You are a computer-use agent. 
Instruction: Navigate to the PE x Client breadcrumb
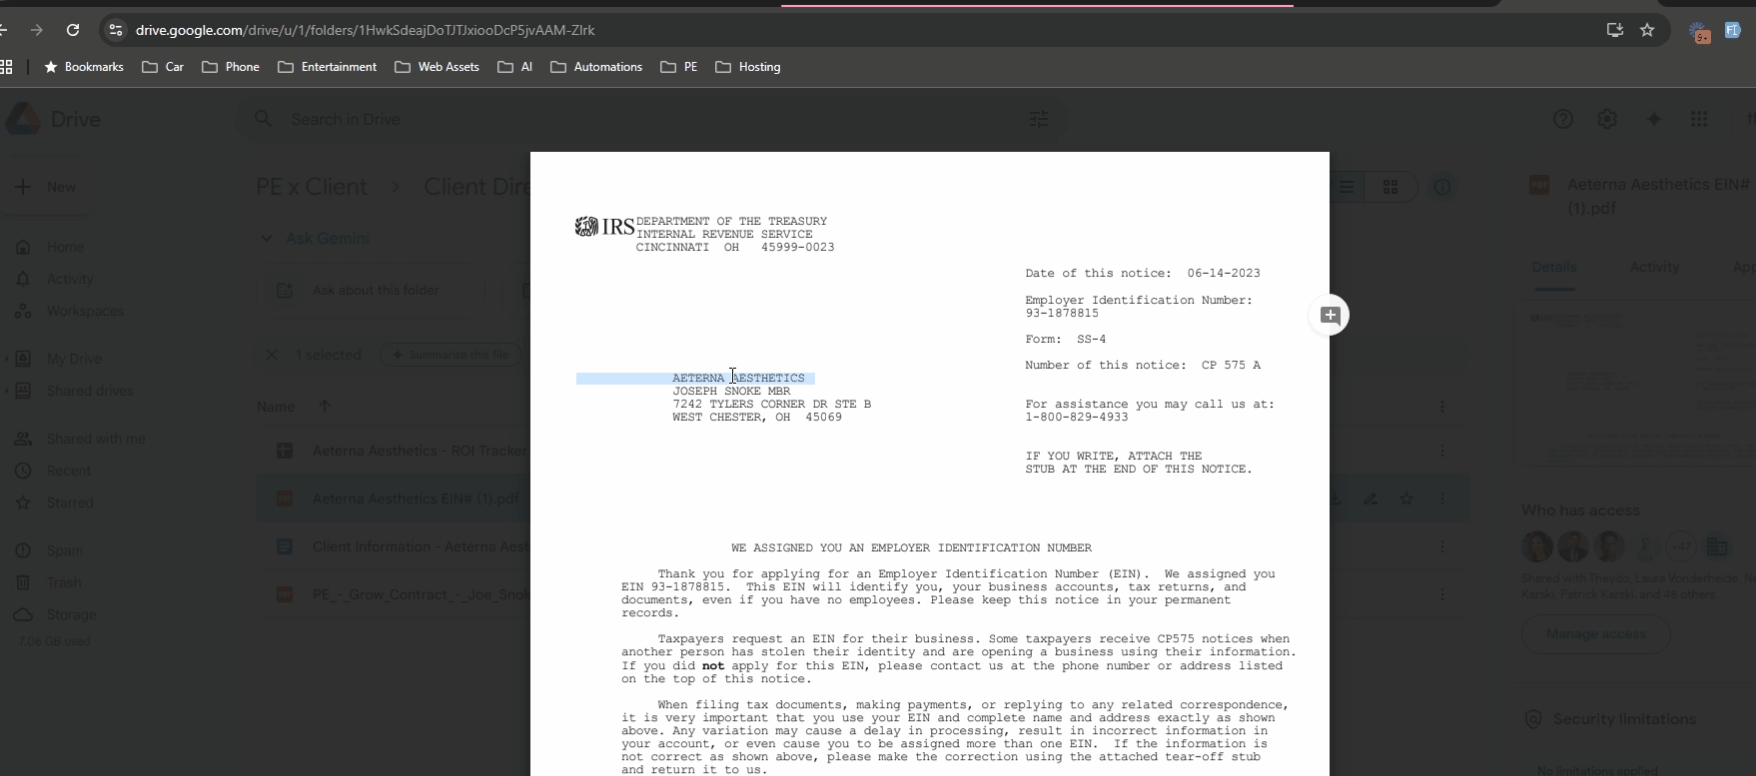click(x=312, y=187)
